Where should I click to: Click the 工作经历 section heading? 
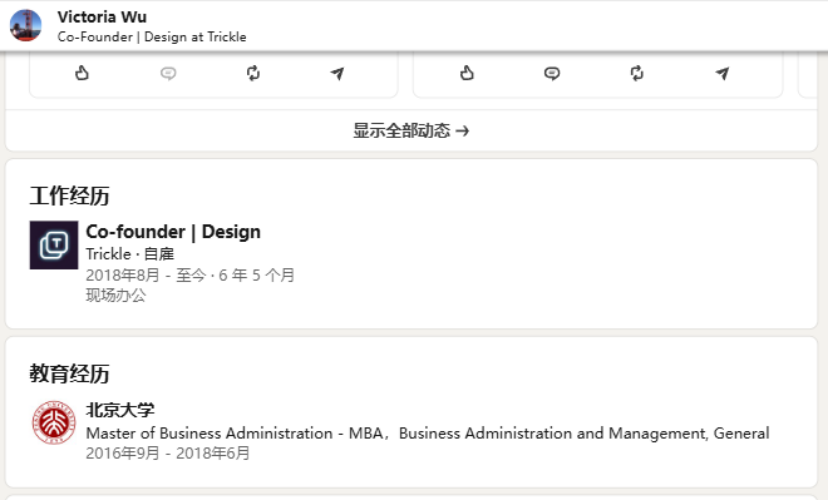(69, 196)
